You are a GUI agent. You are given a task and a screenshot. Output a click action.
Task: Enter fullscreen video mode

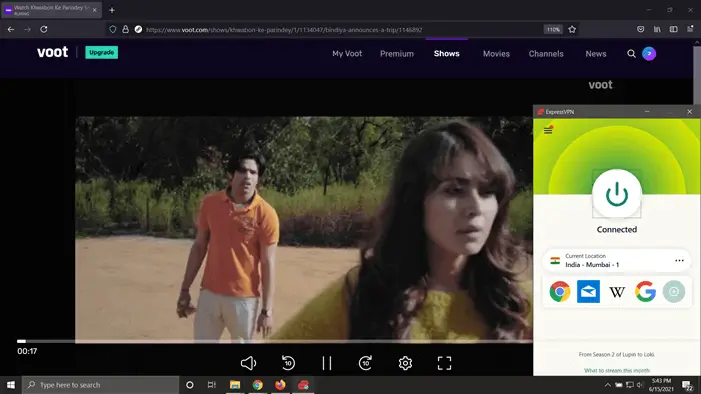[x=444, y=363]
